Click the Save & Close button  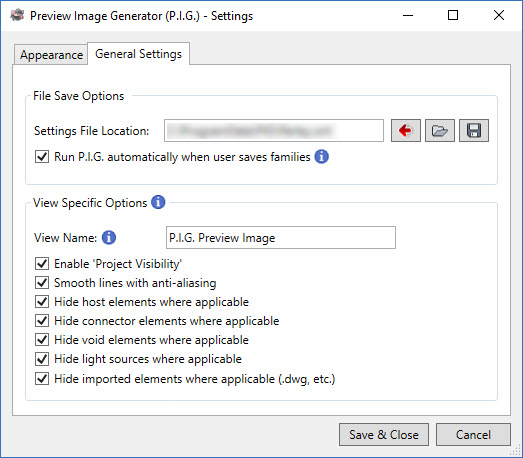384,434
